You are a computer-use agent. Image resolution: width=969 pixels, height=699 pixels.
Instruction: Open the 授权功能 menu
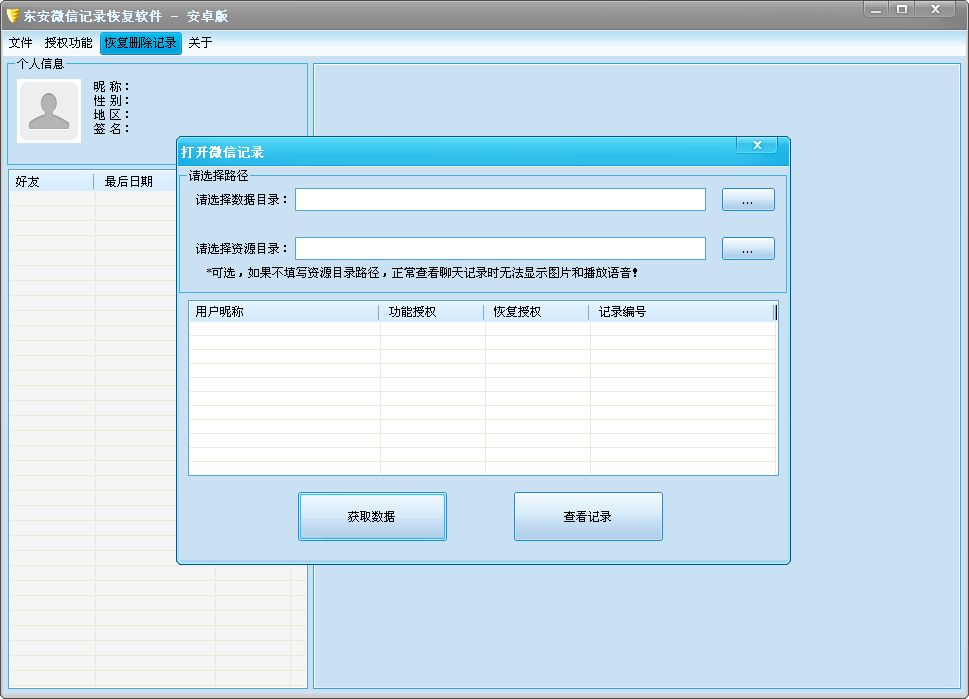68,43
